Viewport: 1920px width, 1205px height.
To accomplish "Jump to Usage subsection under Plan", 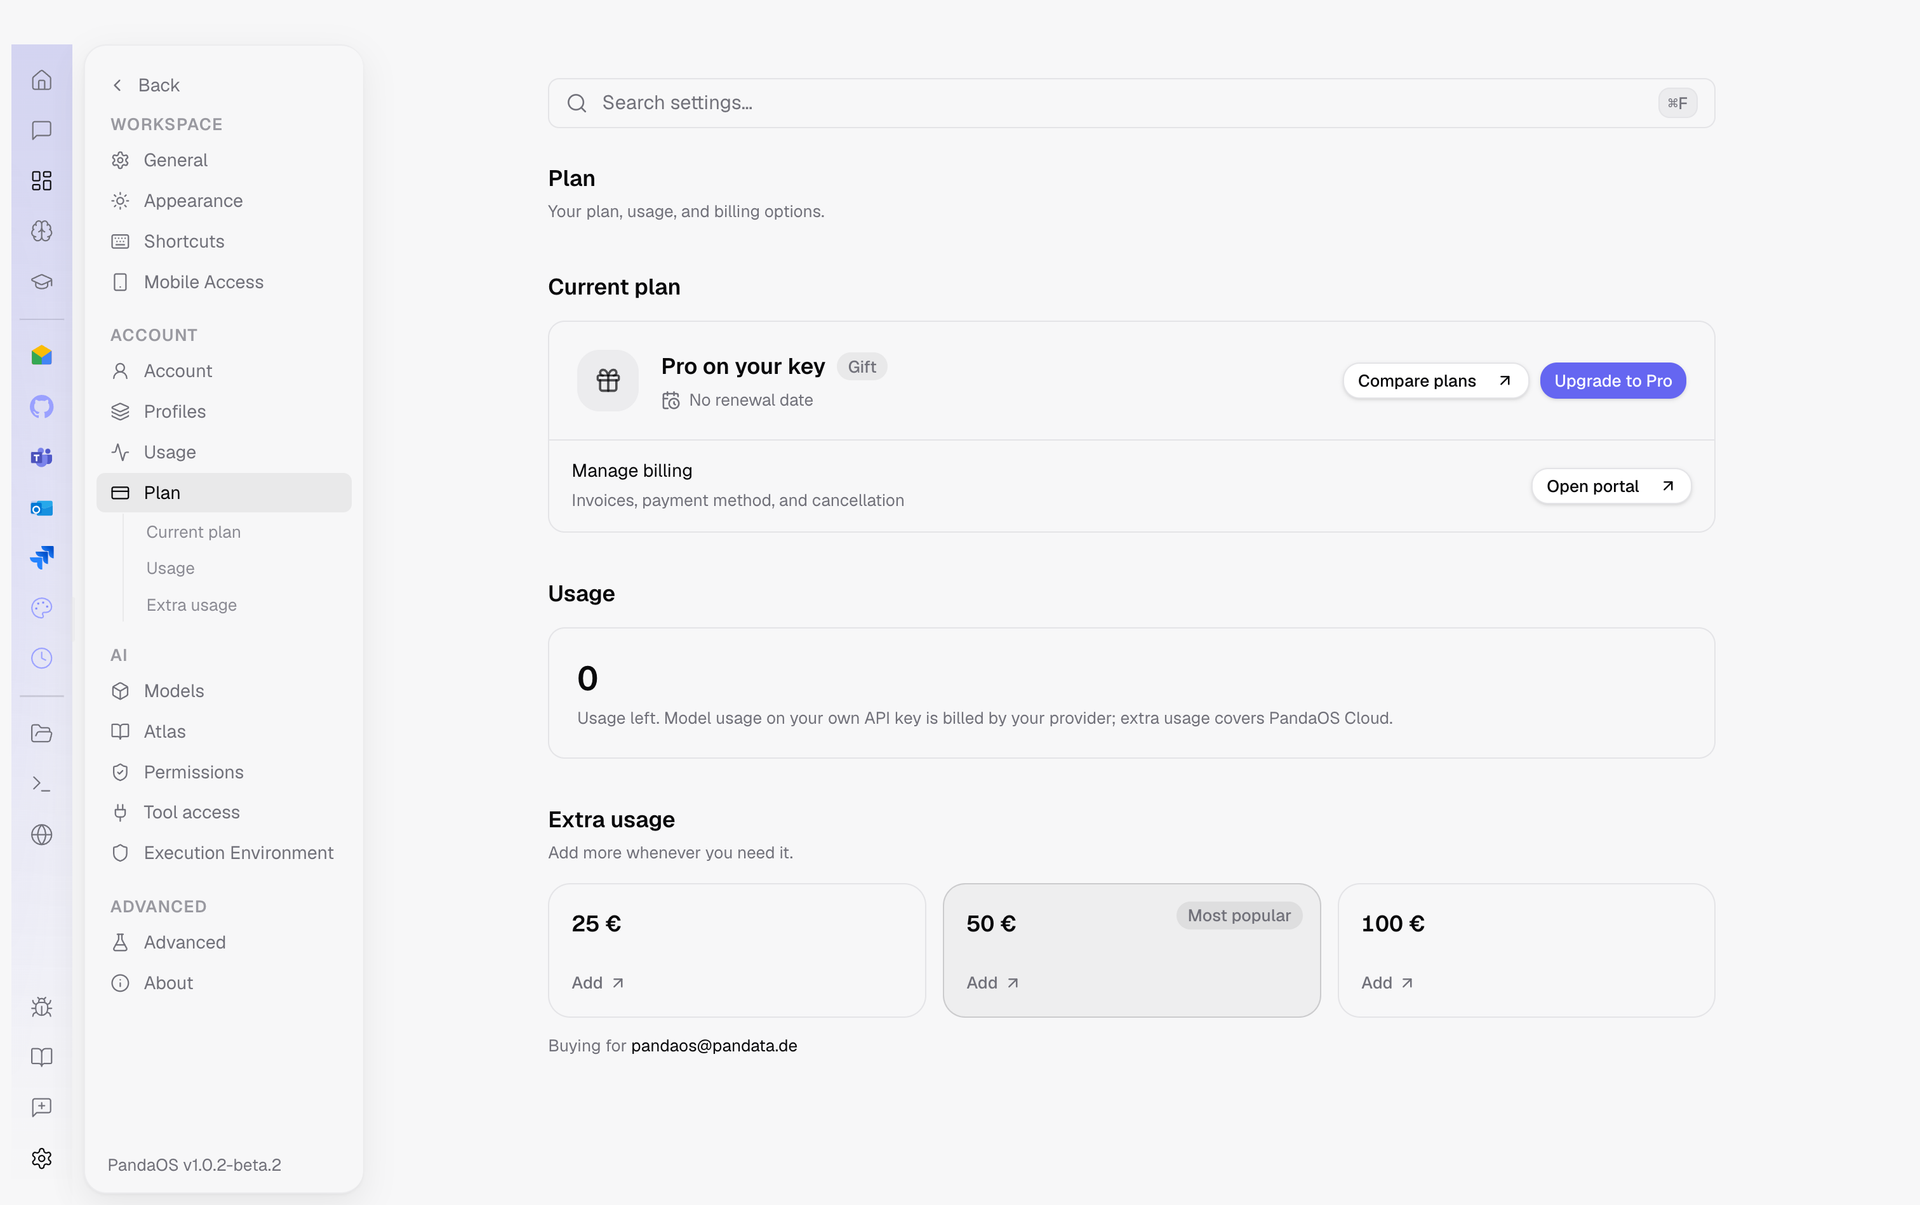I will click(170, 568).
